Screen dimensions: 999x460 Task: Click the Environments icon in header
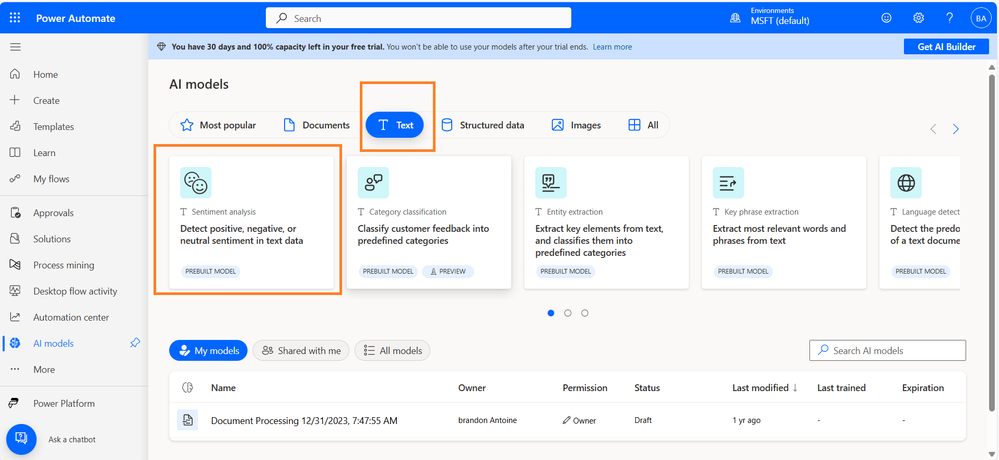click(x=735, y=18)
